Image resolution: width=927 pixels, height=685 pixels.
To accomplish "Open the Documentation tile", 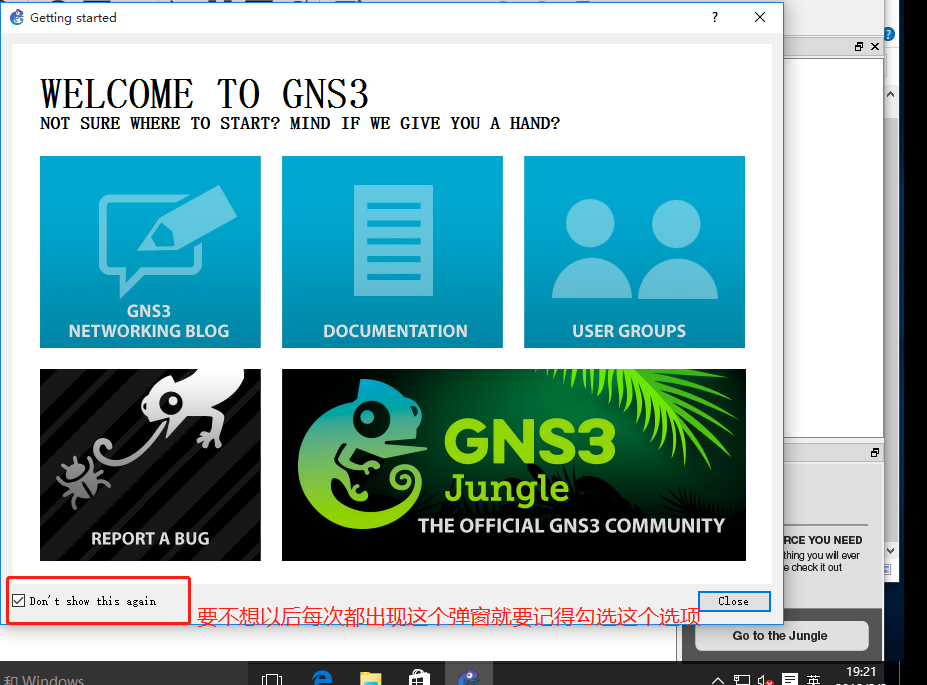I will click(393, 252).
